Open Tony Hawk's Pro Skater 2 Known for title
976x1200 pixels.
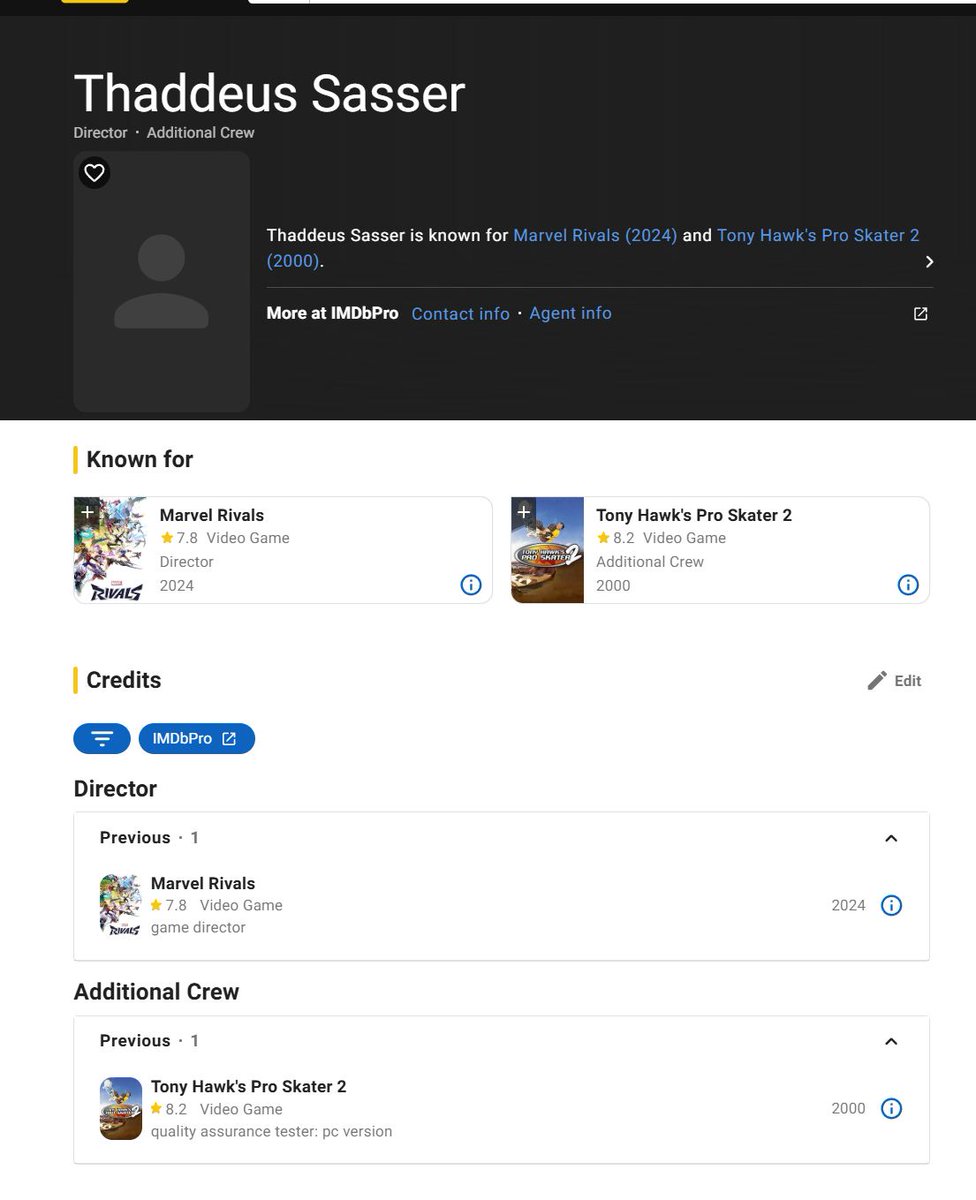(694, 515)
